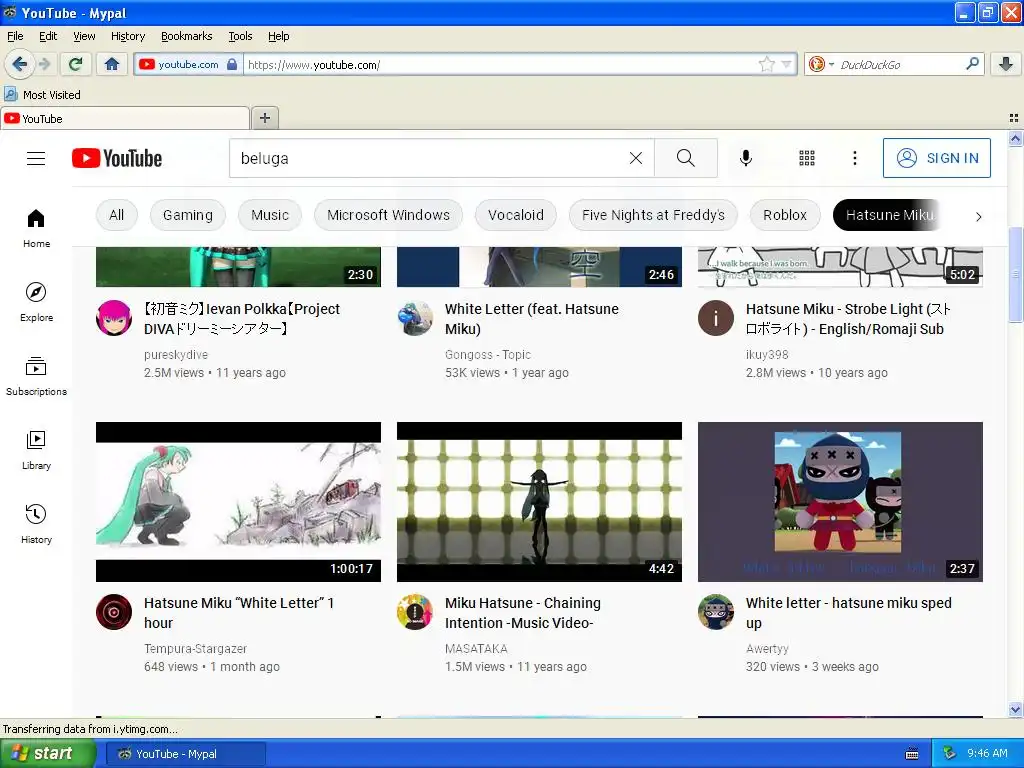Open the YouTube apps grid icon
Screen dimensions: 1024x768
807,158
